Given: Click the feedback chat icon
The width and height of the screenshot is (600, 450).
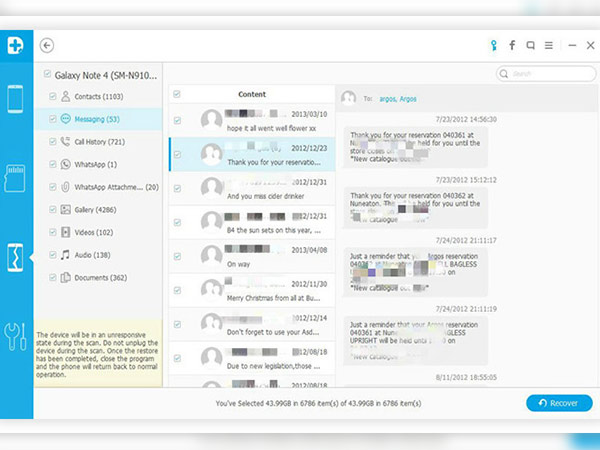Looking at the screenshot, I should pos(531,45).
